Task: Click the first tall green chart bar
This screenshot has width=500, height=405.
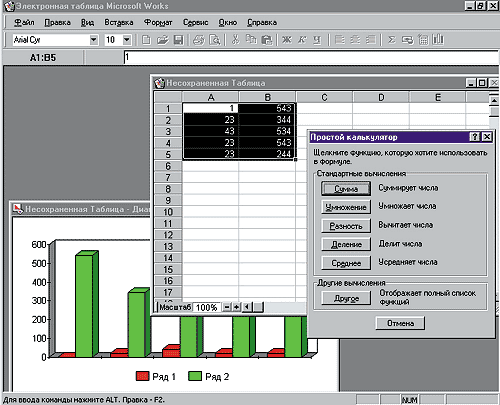Action: [x=86, y=304]
